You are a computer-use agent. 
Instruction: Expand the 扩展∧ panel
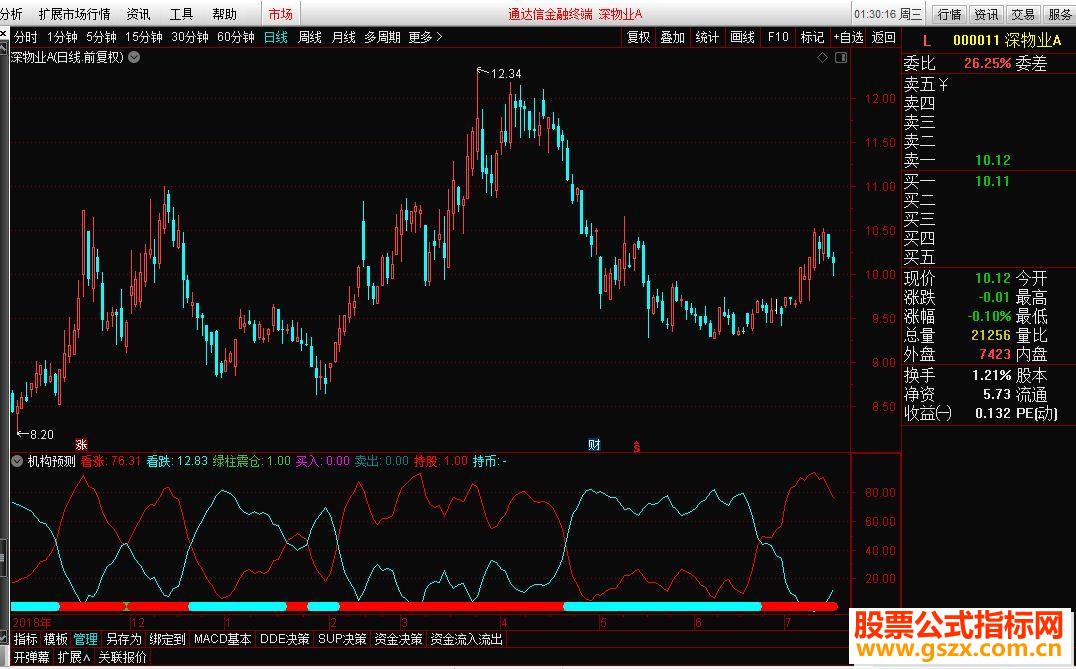click(73, 657)
